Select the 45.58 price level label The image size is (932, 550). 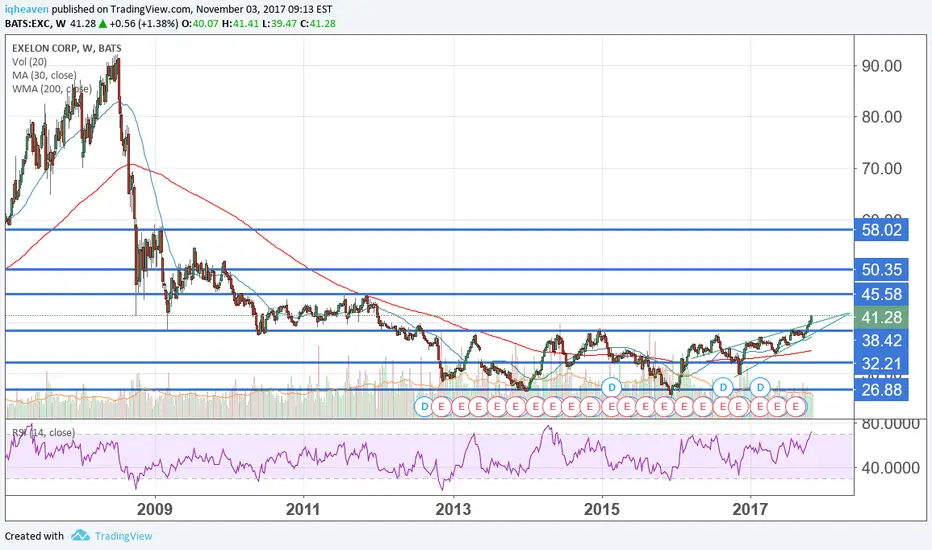[881, 294]
